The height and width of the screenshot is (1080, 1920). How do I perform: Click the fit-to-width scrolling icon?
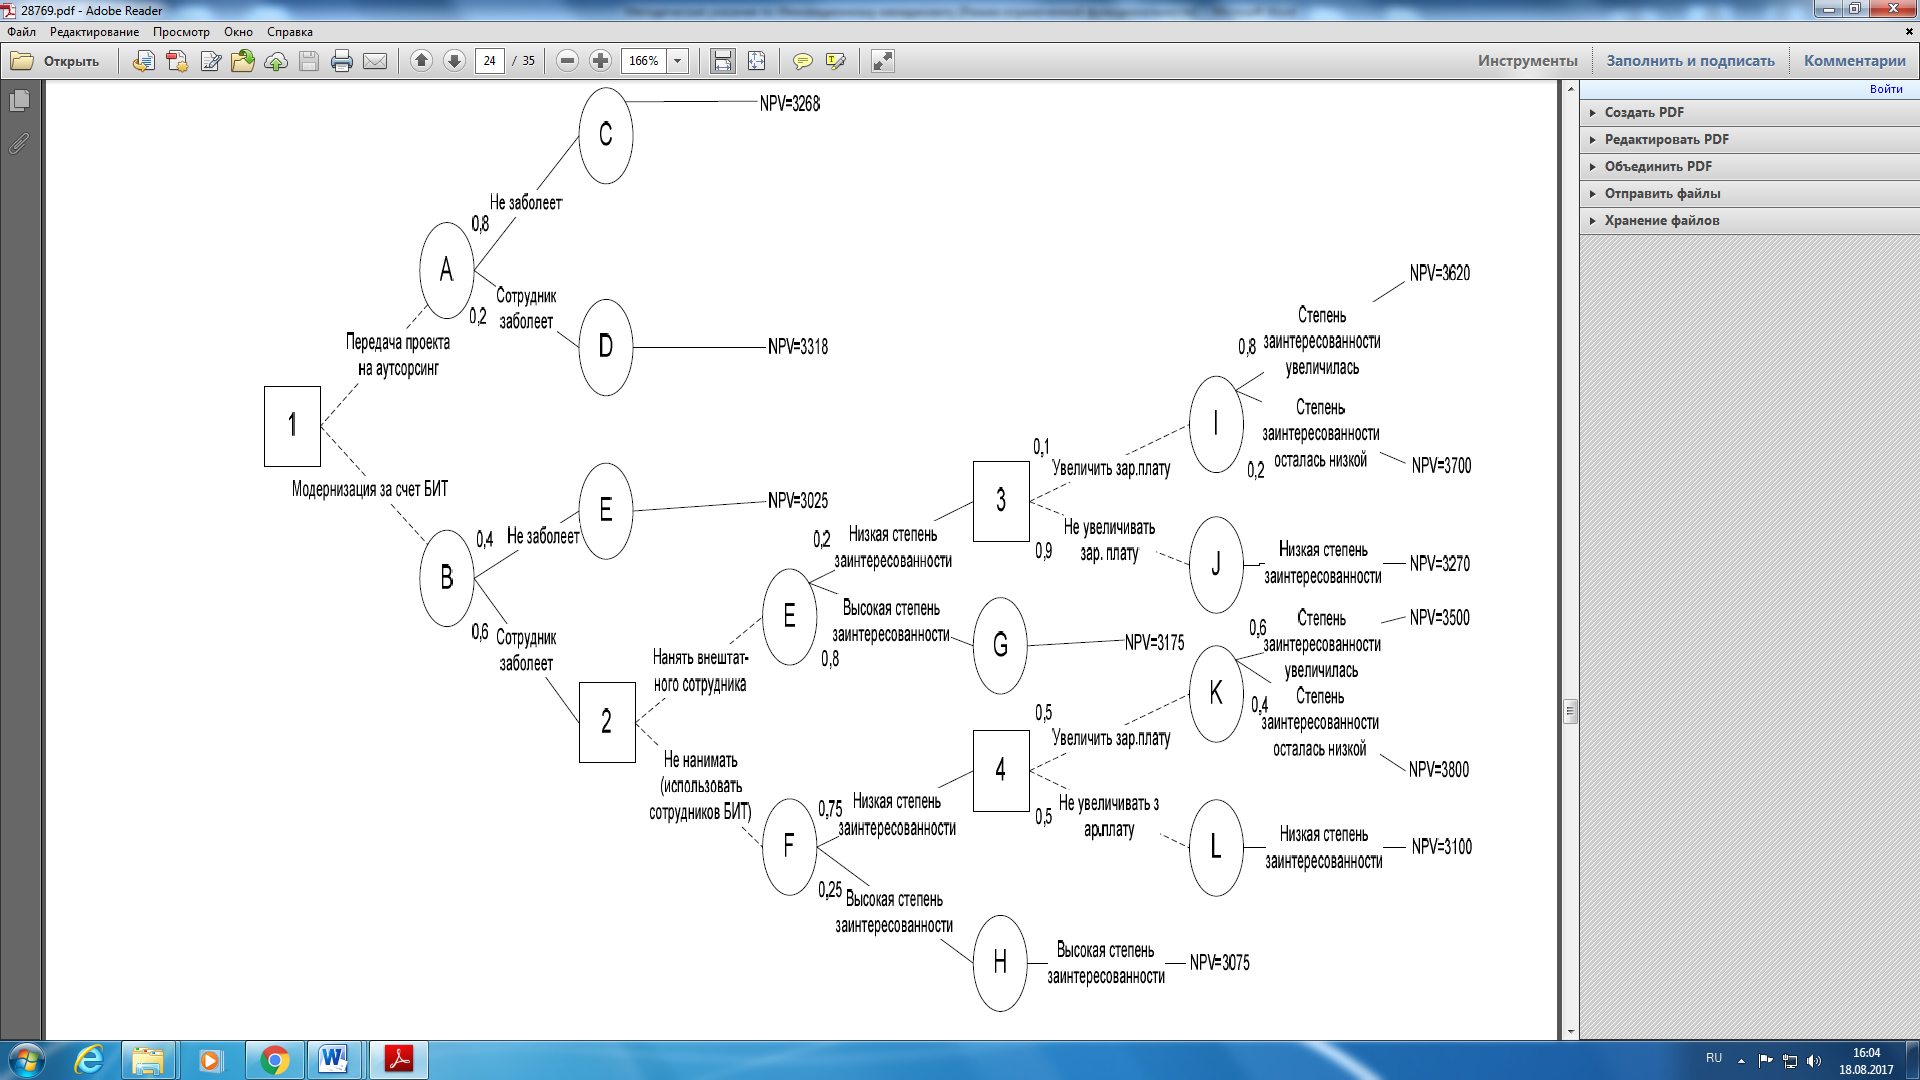point(723,61)
